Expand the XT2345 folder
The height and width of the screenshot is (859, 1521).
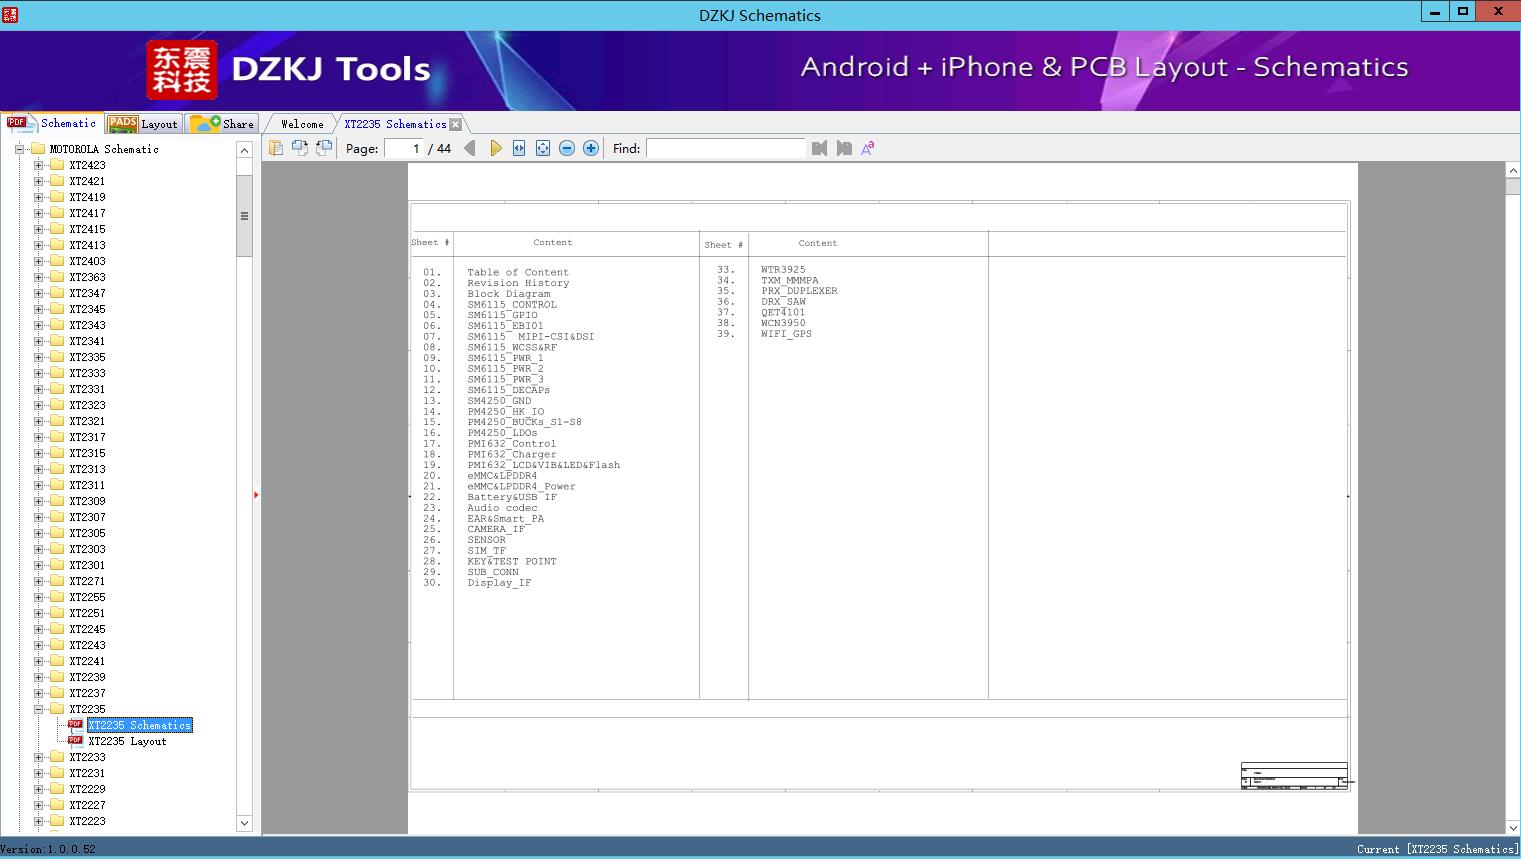point(39,309)
